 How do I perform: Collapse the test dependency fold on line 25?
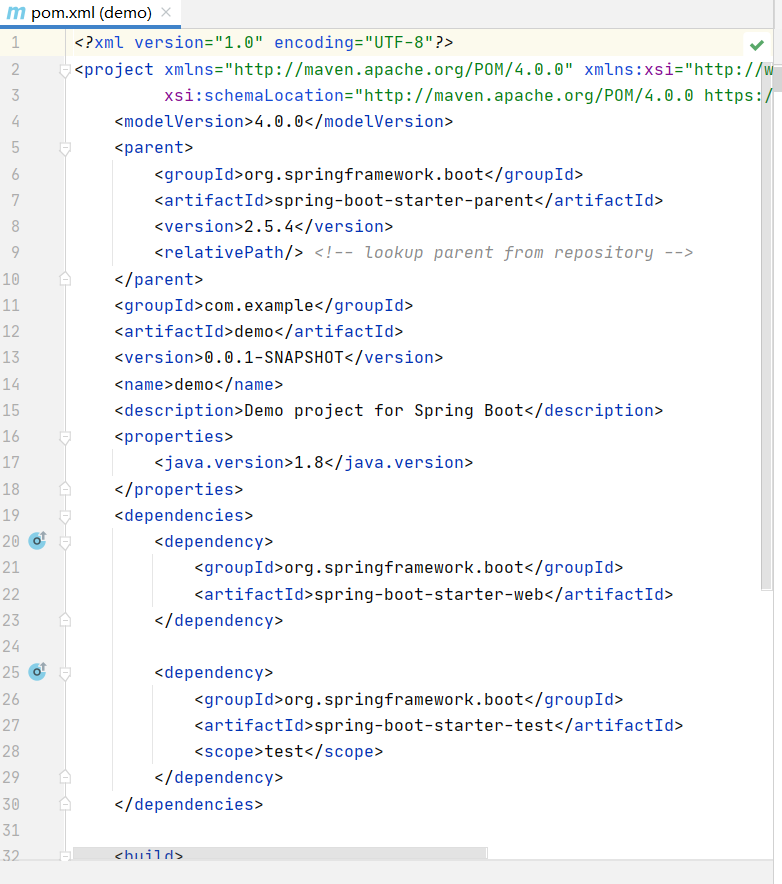click(65, 673)
